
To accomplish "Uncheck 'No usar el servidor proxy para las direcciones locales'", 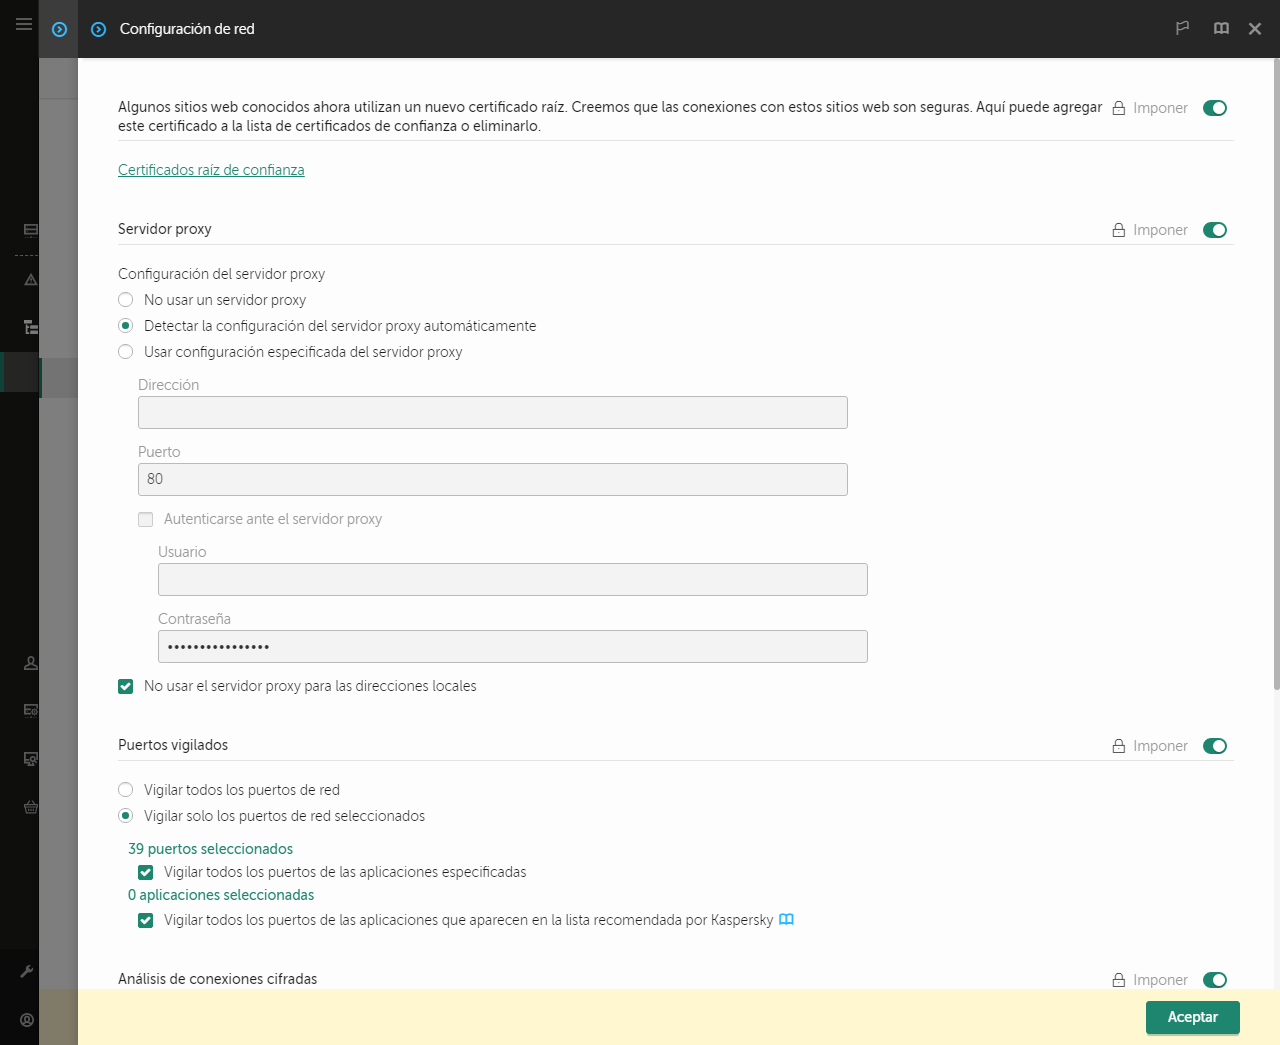I will tap(125, 686).
